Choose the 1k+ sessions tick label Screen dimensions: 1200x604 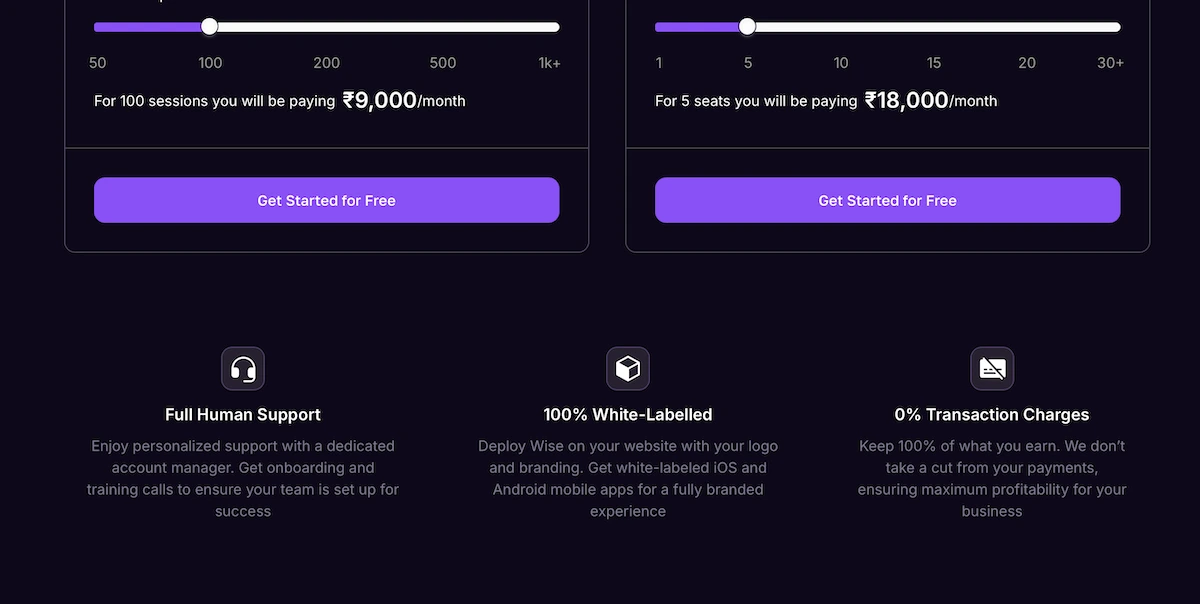pos(549,63)
